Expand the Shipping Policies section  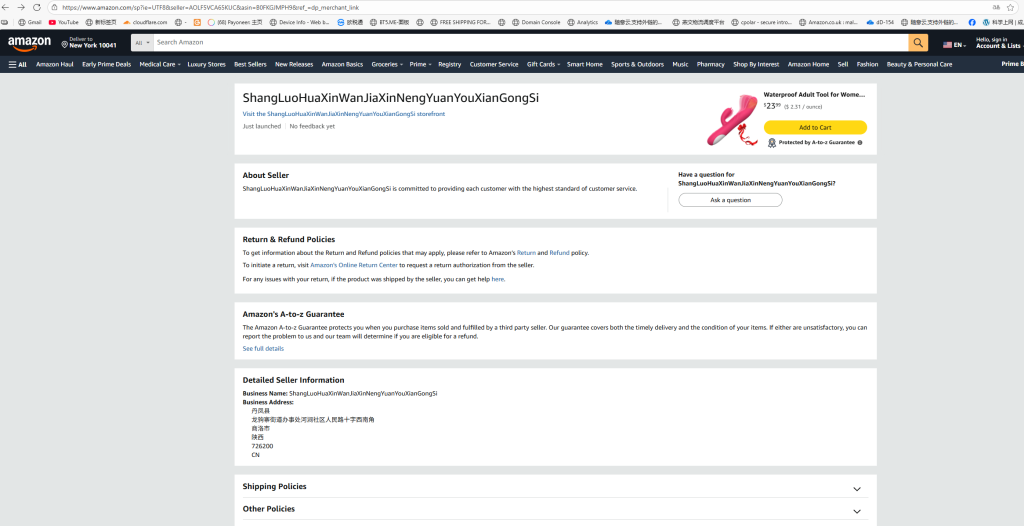click(x=856, y=488)
